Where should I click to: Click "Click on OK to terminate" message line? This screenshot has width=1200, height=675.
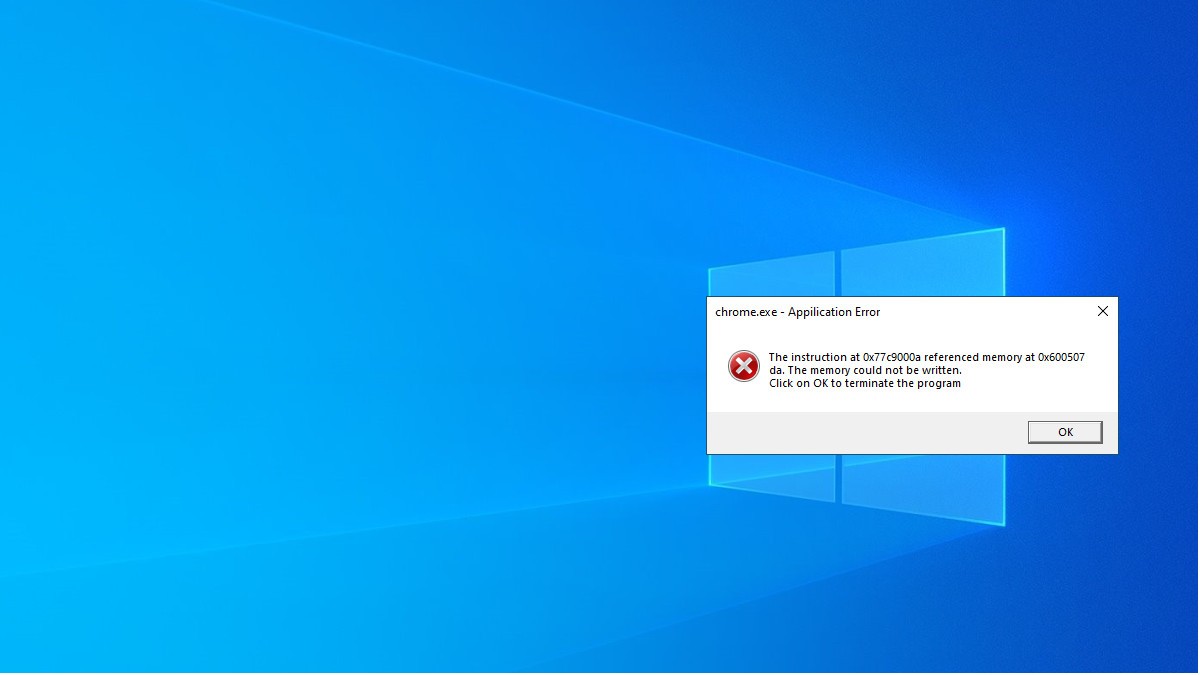pos(864,383)
